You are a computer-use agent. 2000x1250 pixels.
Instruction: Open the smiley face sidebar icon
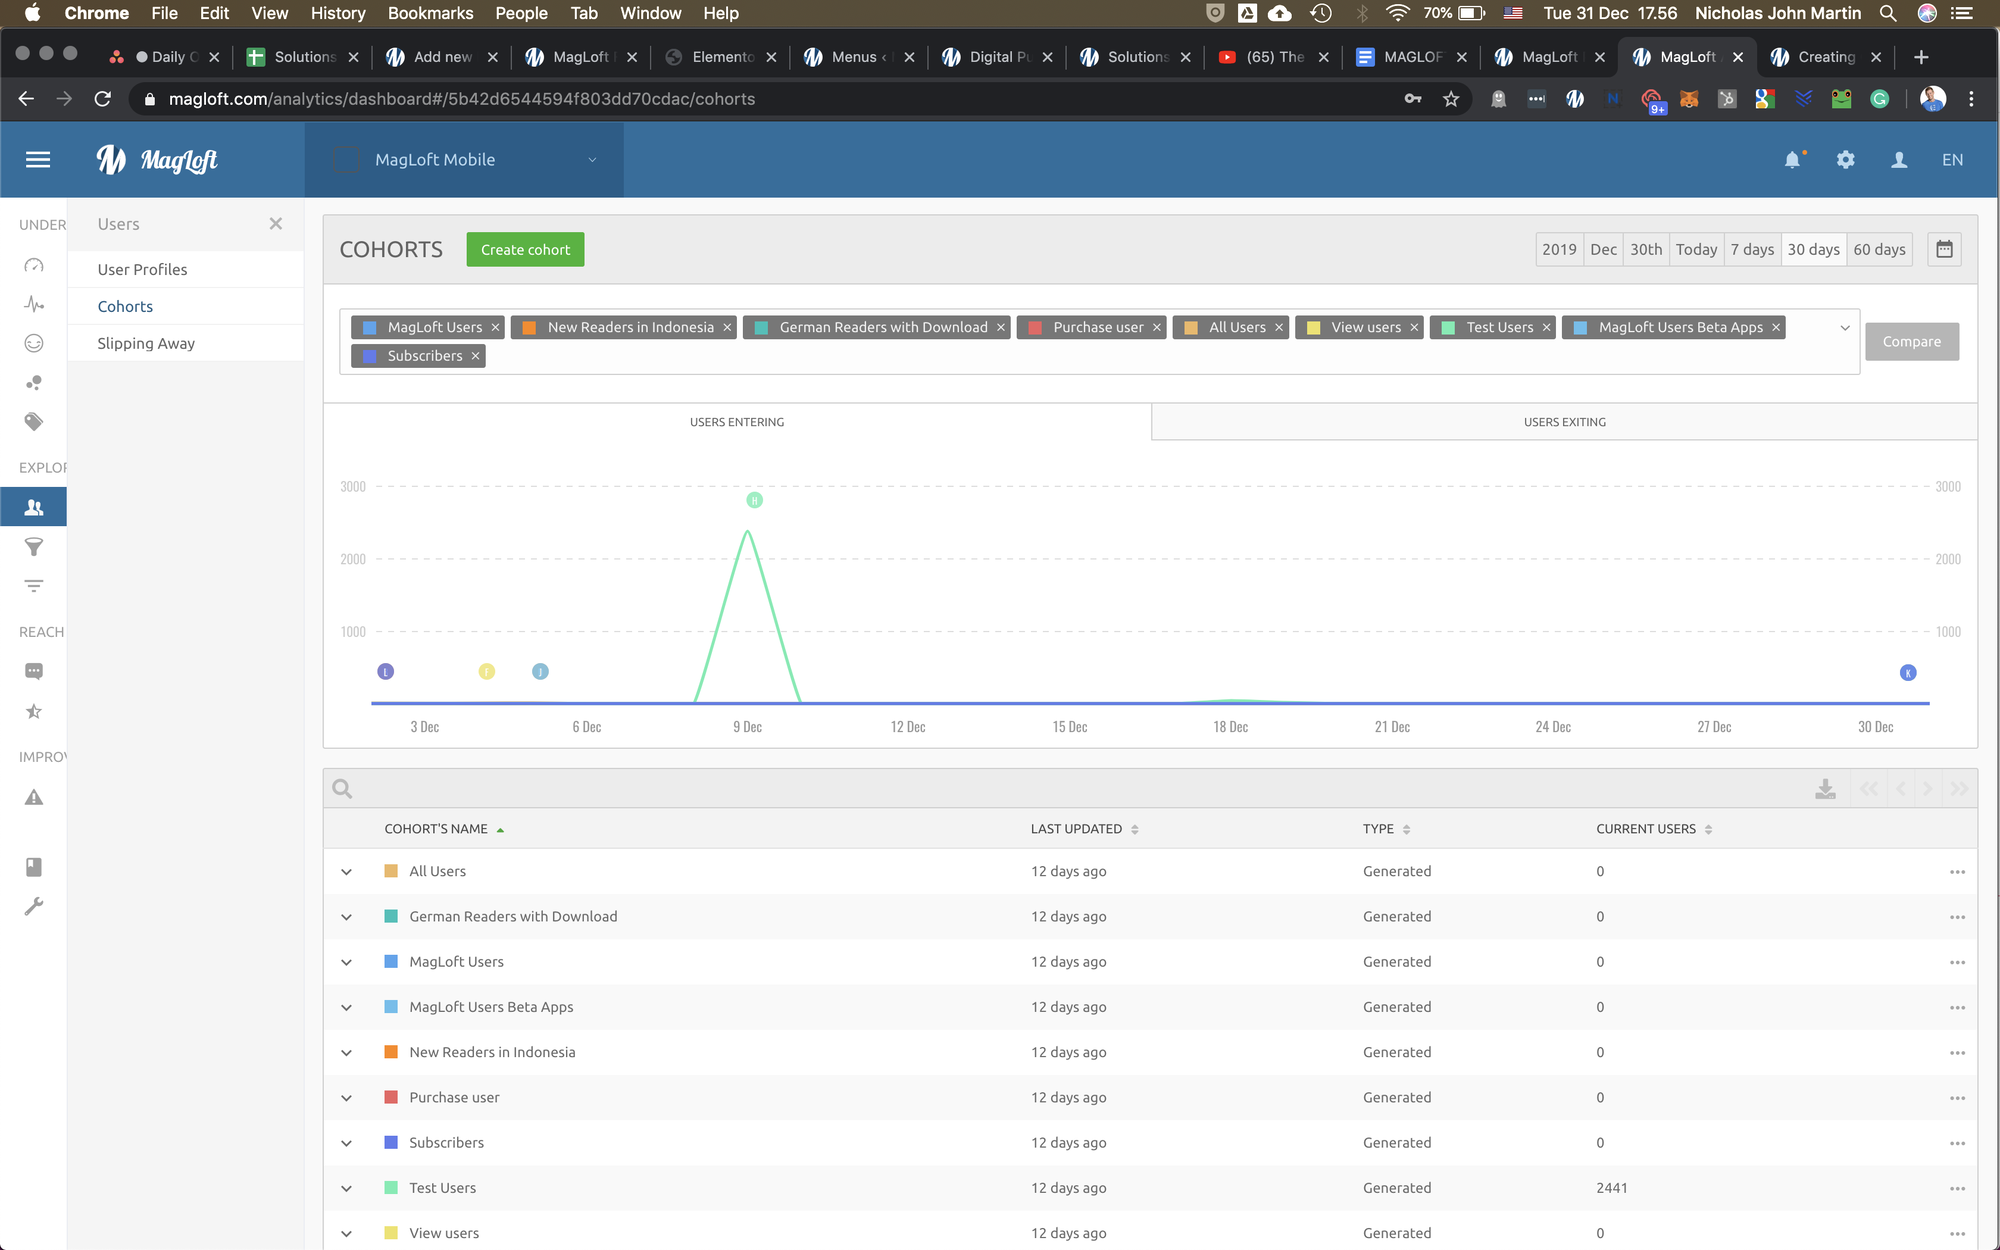click(x=34, y=343)
